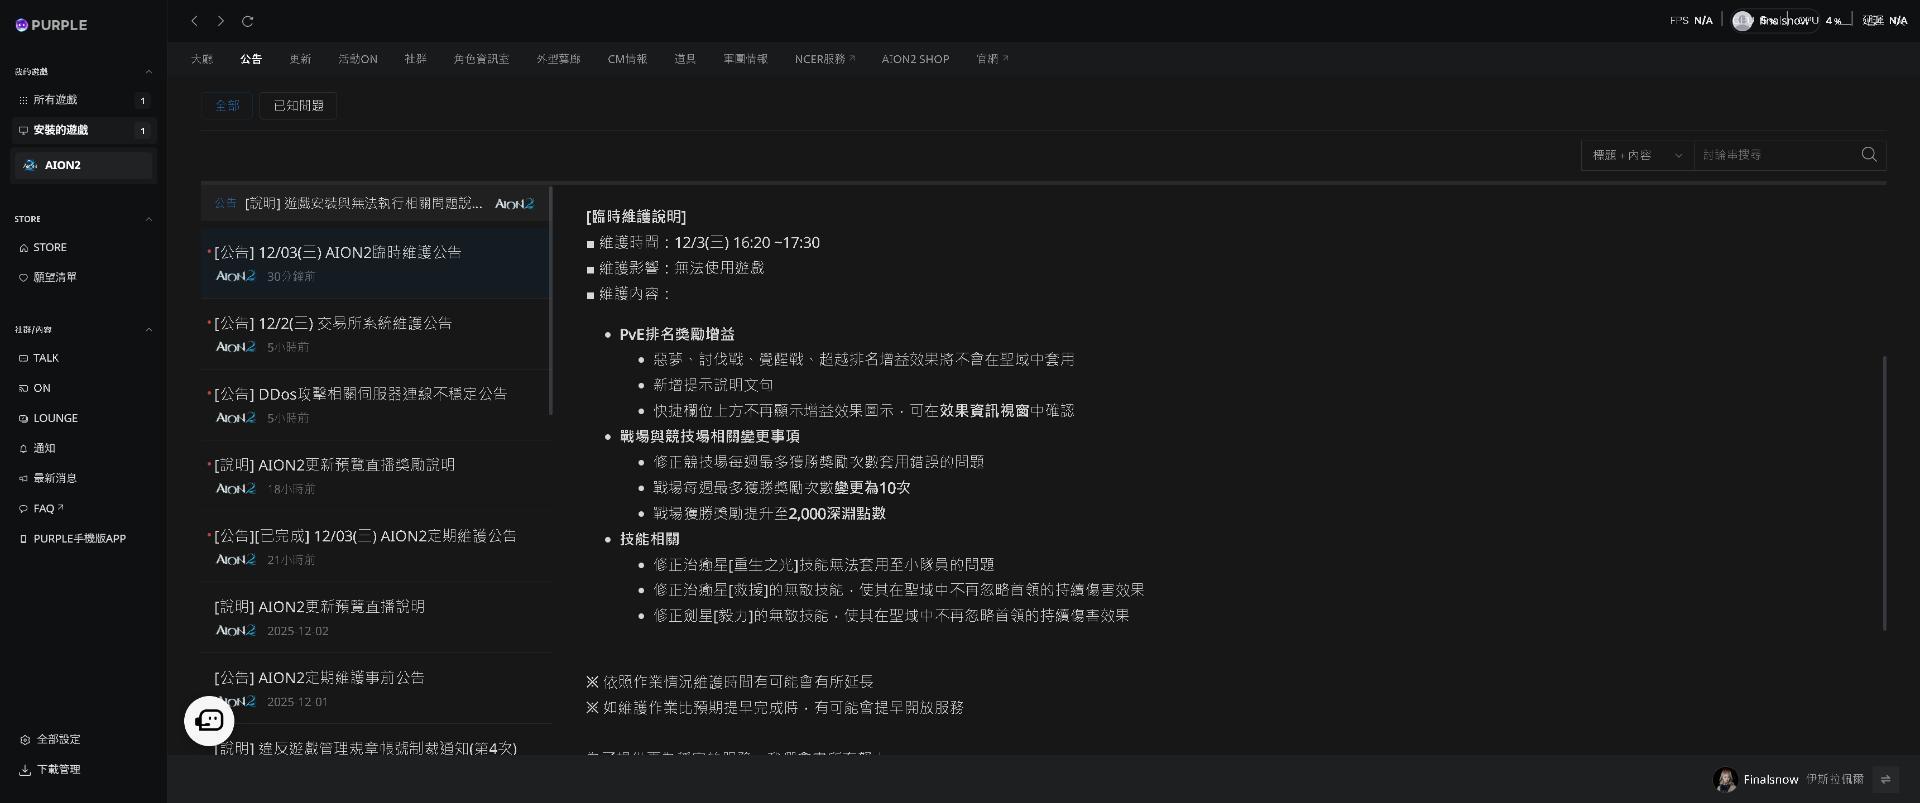Open the STORE home icon entry
The width and height of the screenshot is (1920, 803).
click(43, 247)
